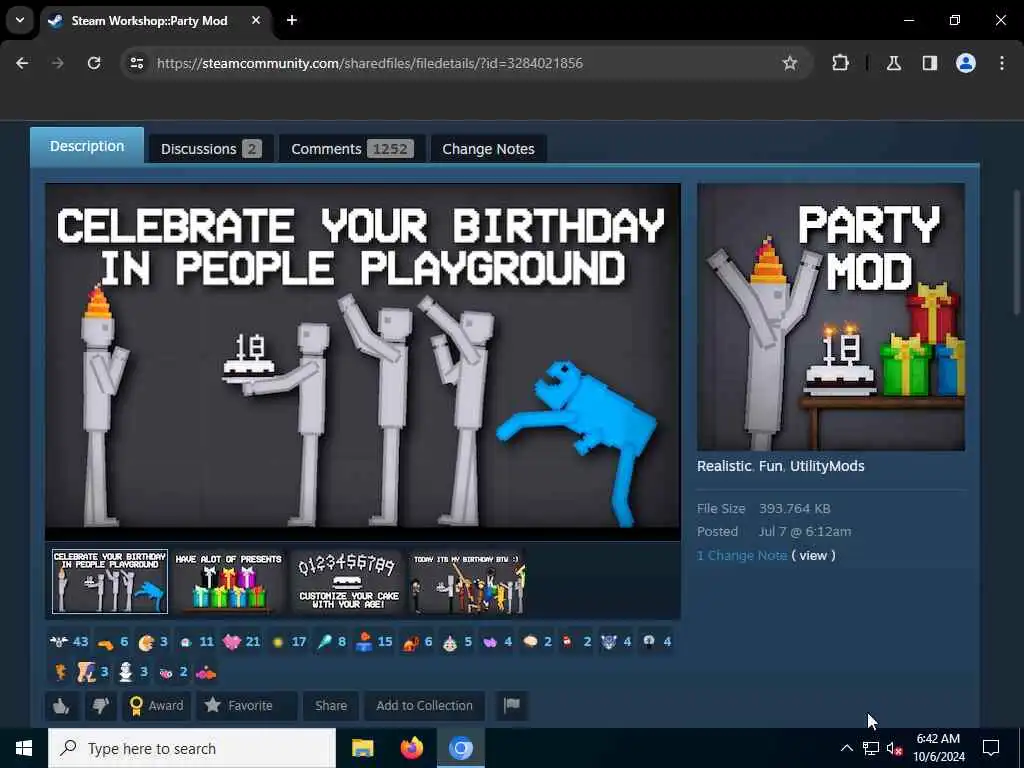
Task: Open the Chrome profile avatar
Action: click(966, 63)
